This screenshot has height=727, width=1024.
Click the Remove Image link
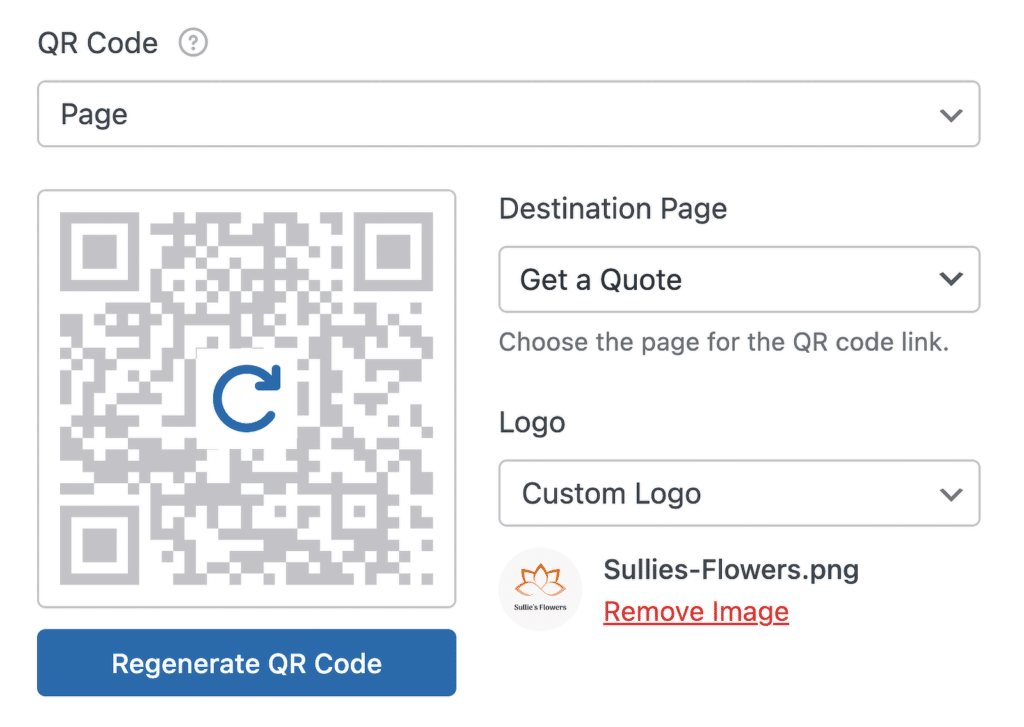[x=696, y=612]
